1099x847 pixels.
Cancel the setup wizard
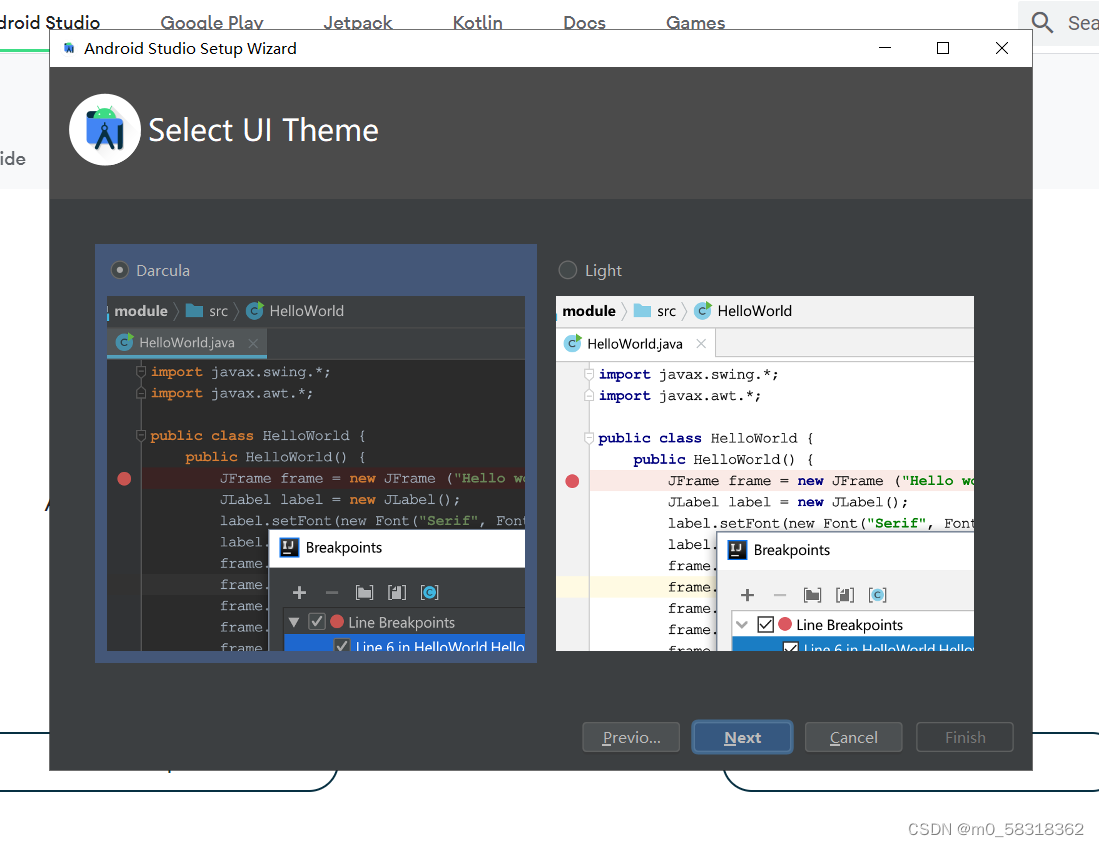[x=853, y=737]
